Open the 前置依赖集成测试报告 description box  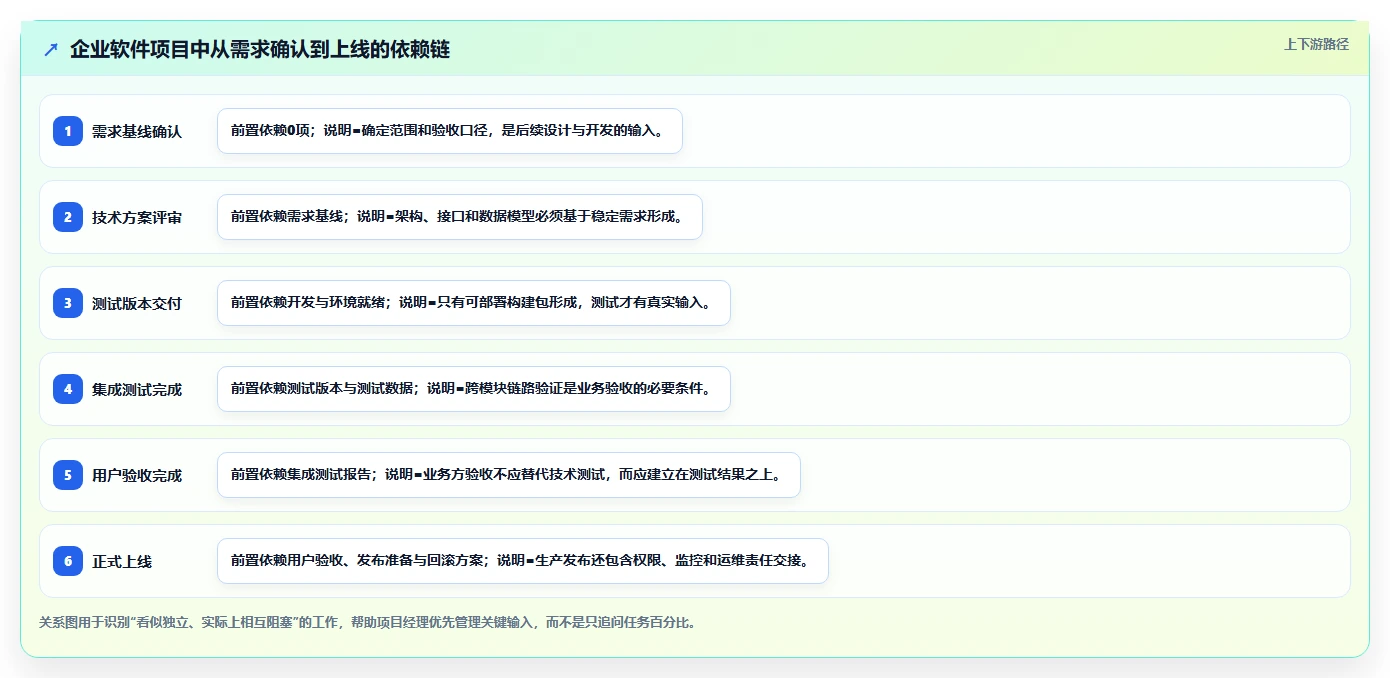tap(509, 475)
